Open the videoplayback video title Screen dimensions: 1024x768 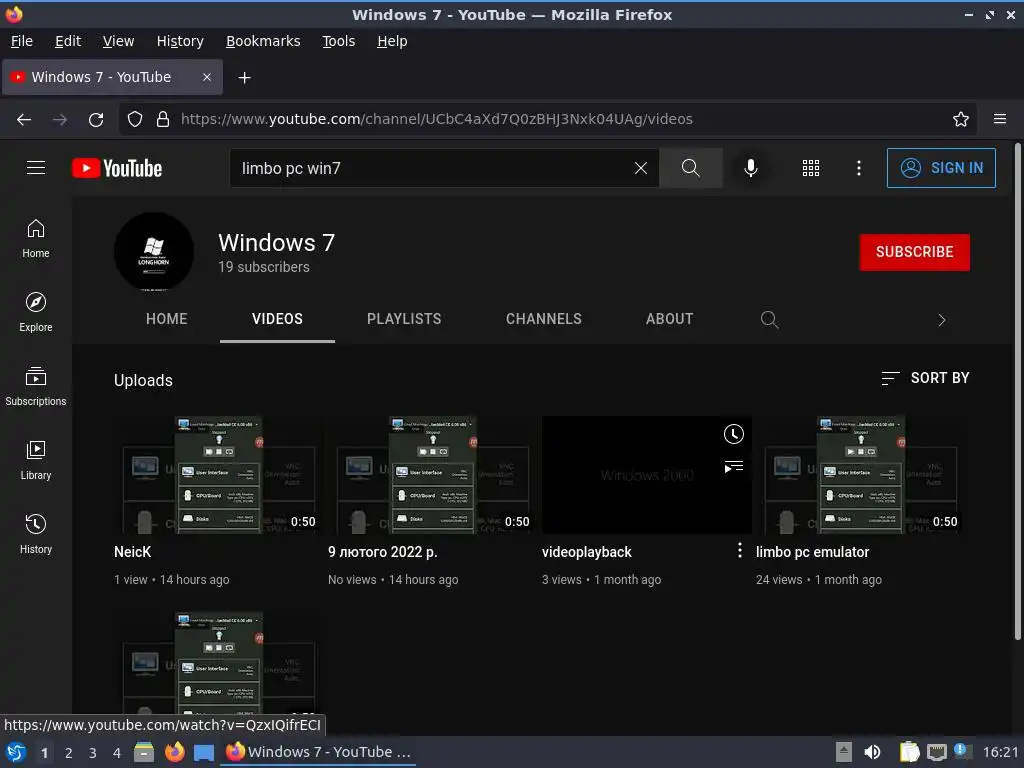tap(586, 552)
